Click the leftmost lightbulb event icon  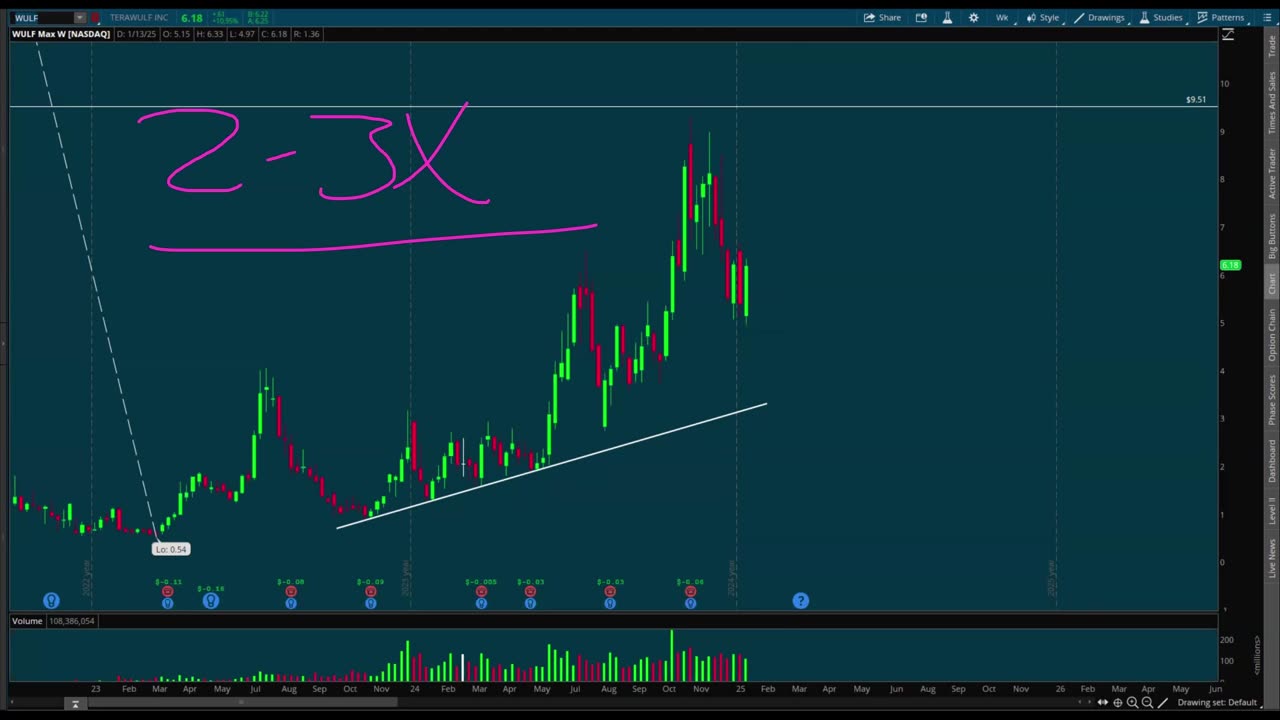tap(51, 600)
